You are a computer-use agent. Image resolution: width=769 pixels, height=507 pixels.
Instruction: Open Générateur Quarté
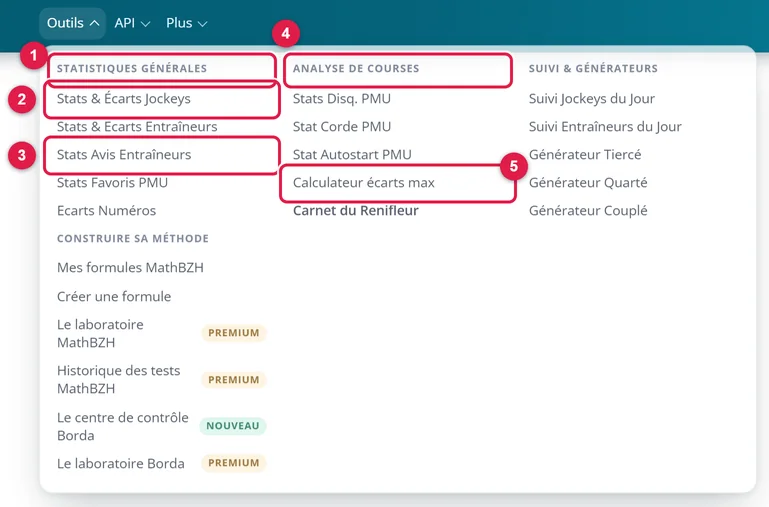point(588,182)
